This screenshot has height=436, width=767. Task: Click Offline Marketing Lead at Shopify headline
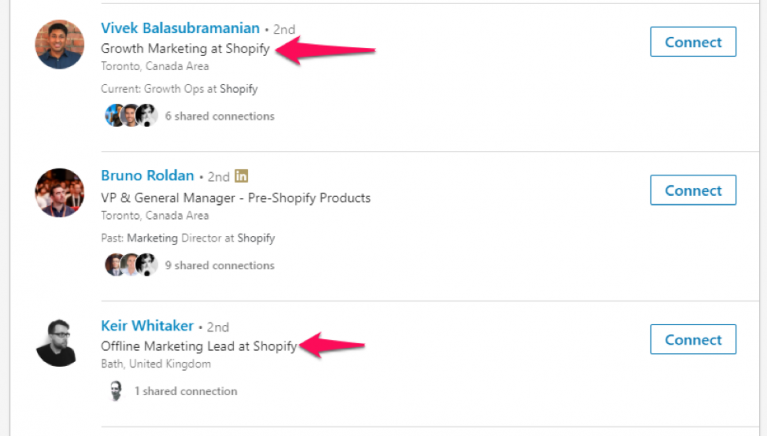pyautogui.click(x=199, y=346)
